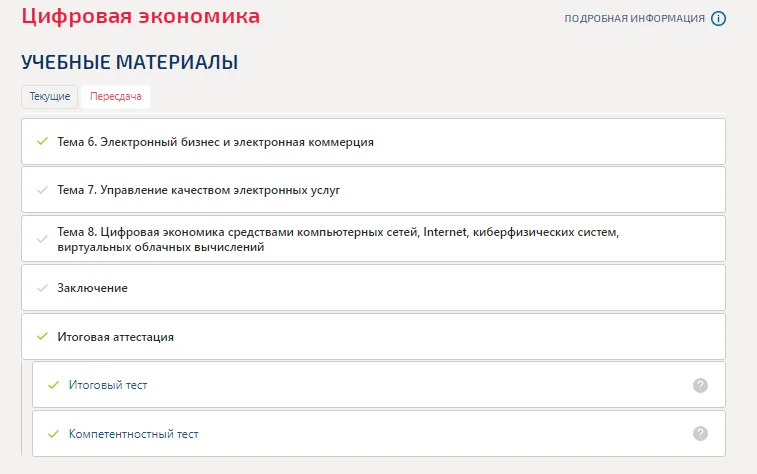Expand Тема 7. Управление качеством row
The height and width of the screenshot is (474, 757).
[x=373, y=190]
